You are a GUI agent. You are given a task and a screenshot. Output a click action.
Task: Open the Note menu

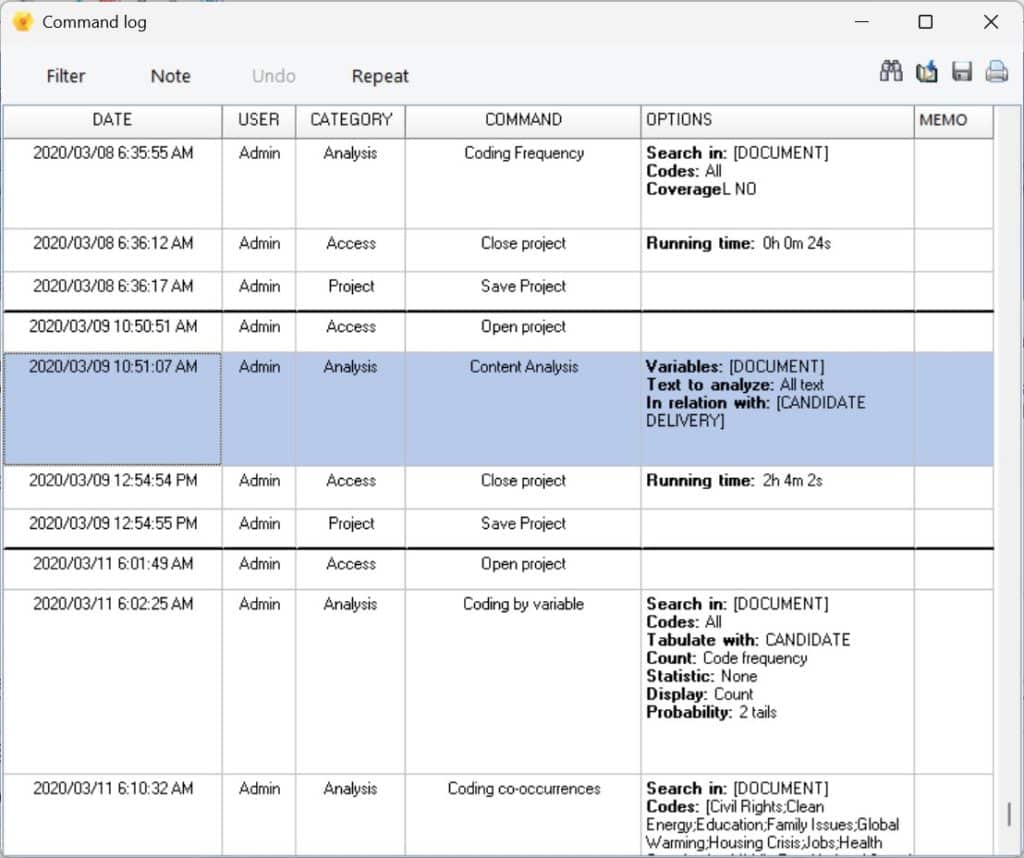click(170, 76)
